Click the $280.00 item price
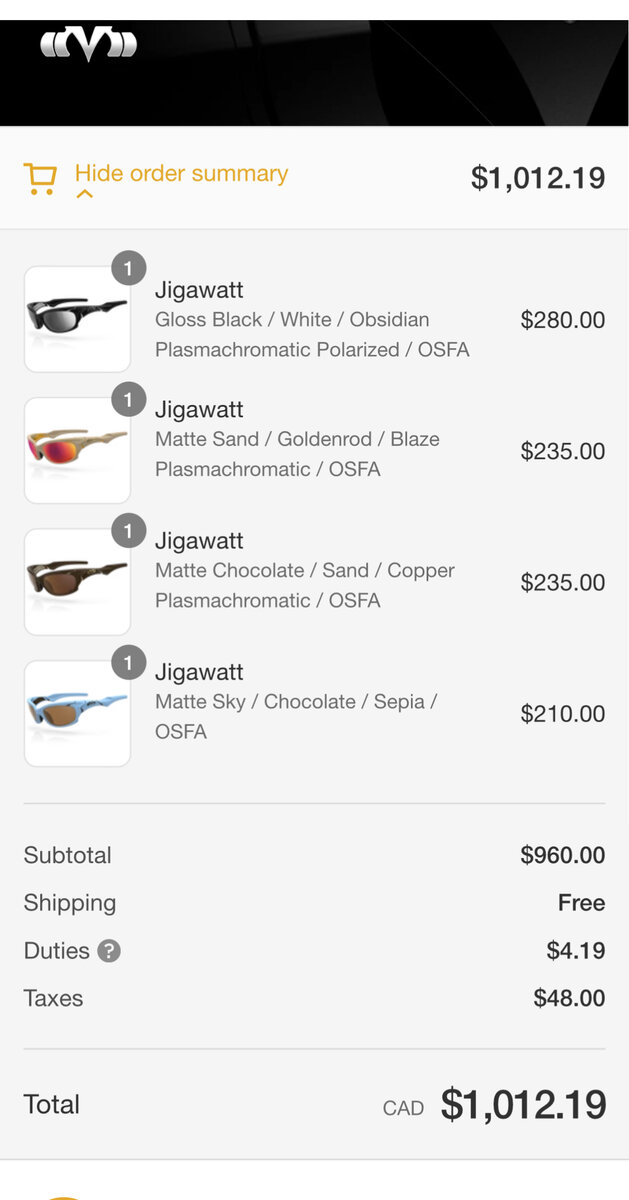 [x=562, y=320]
